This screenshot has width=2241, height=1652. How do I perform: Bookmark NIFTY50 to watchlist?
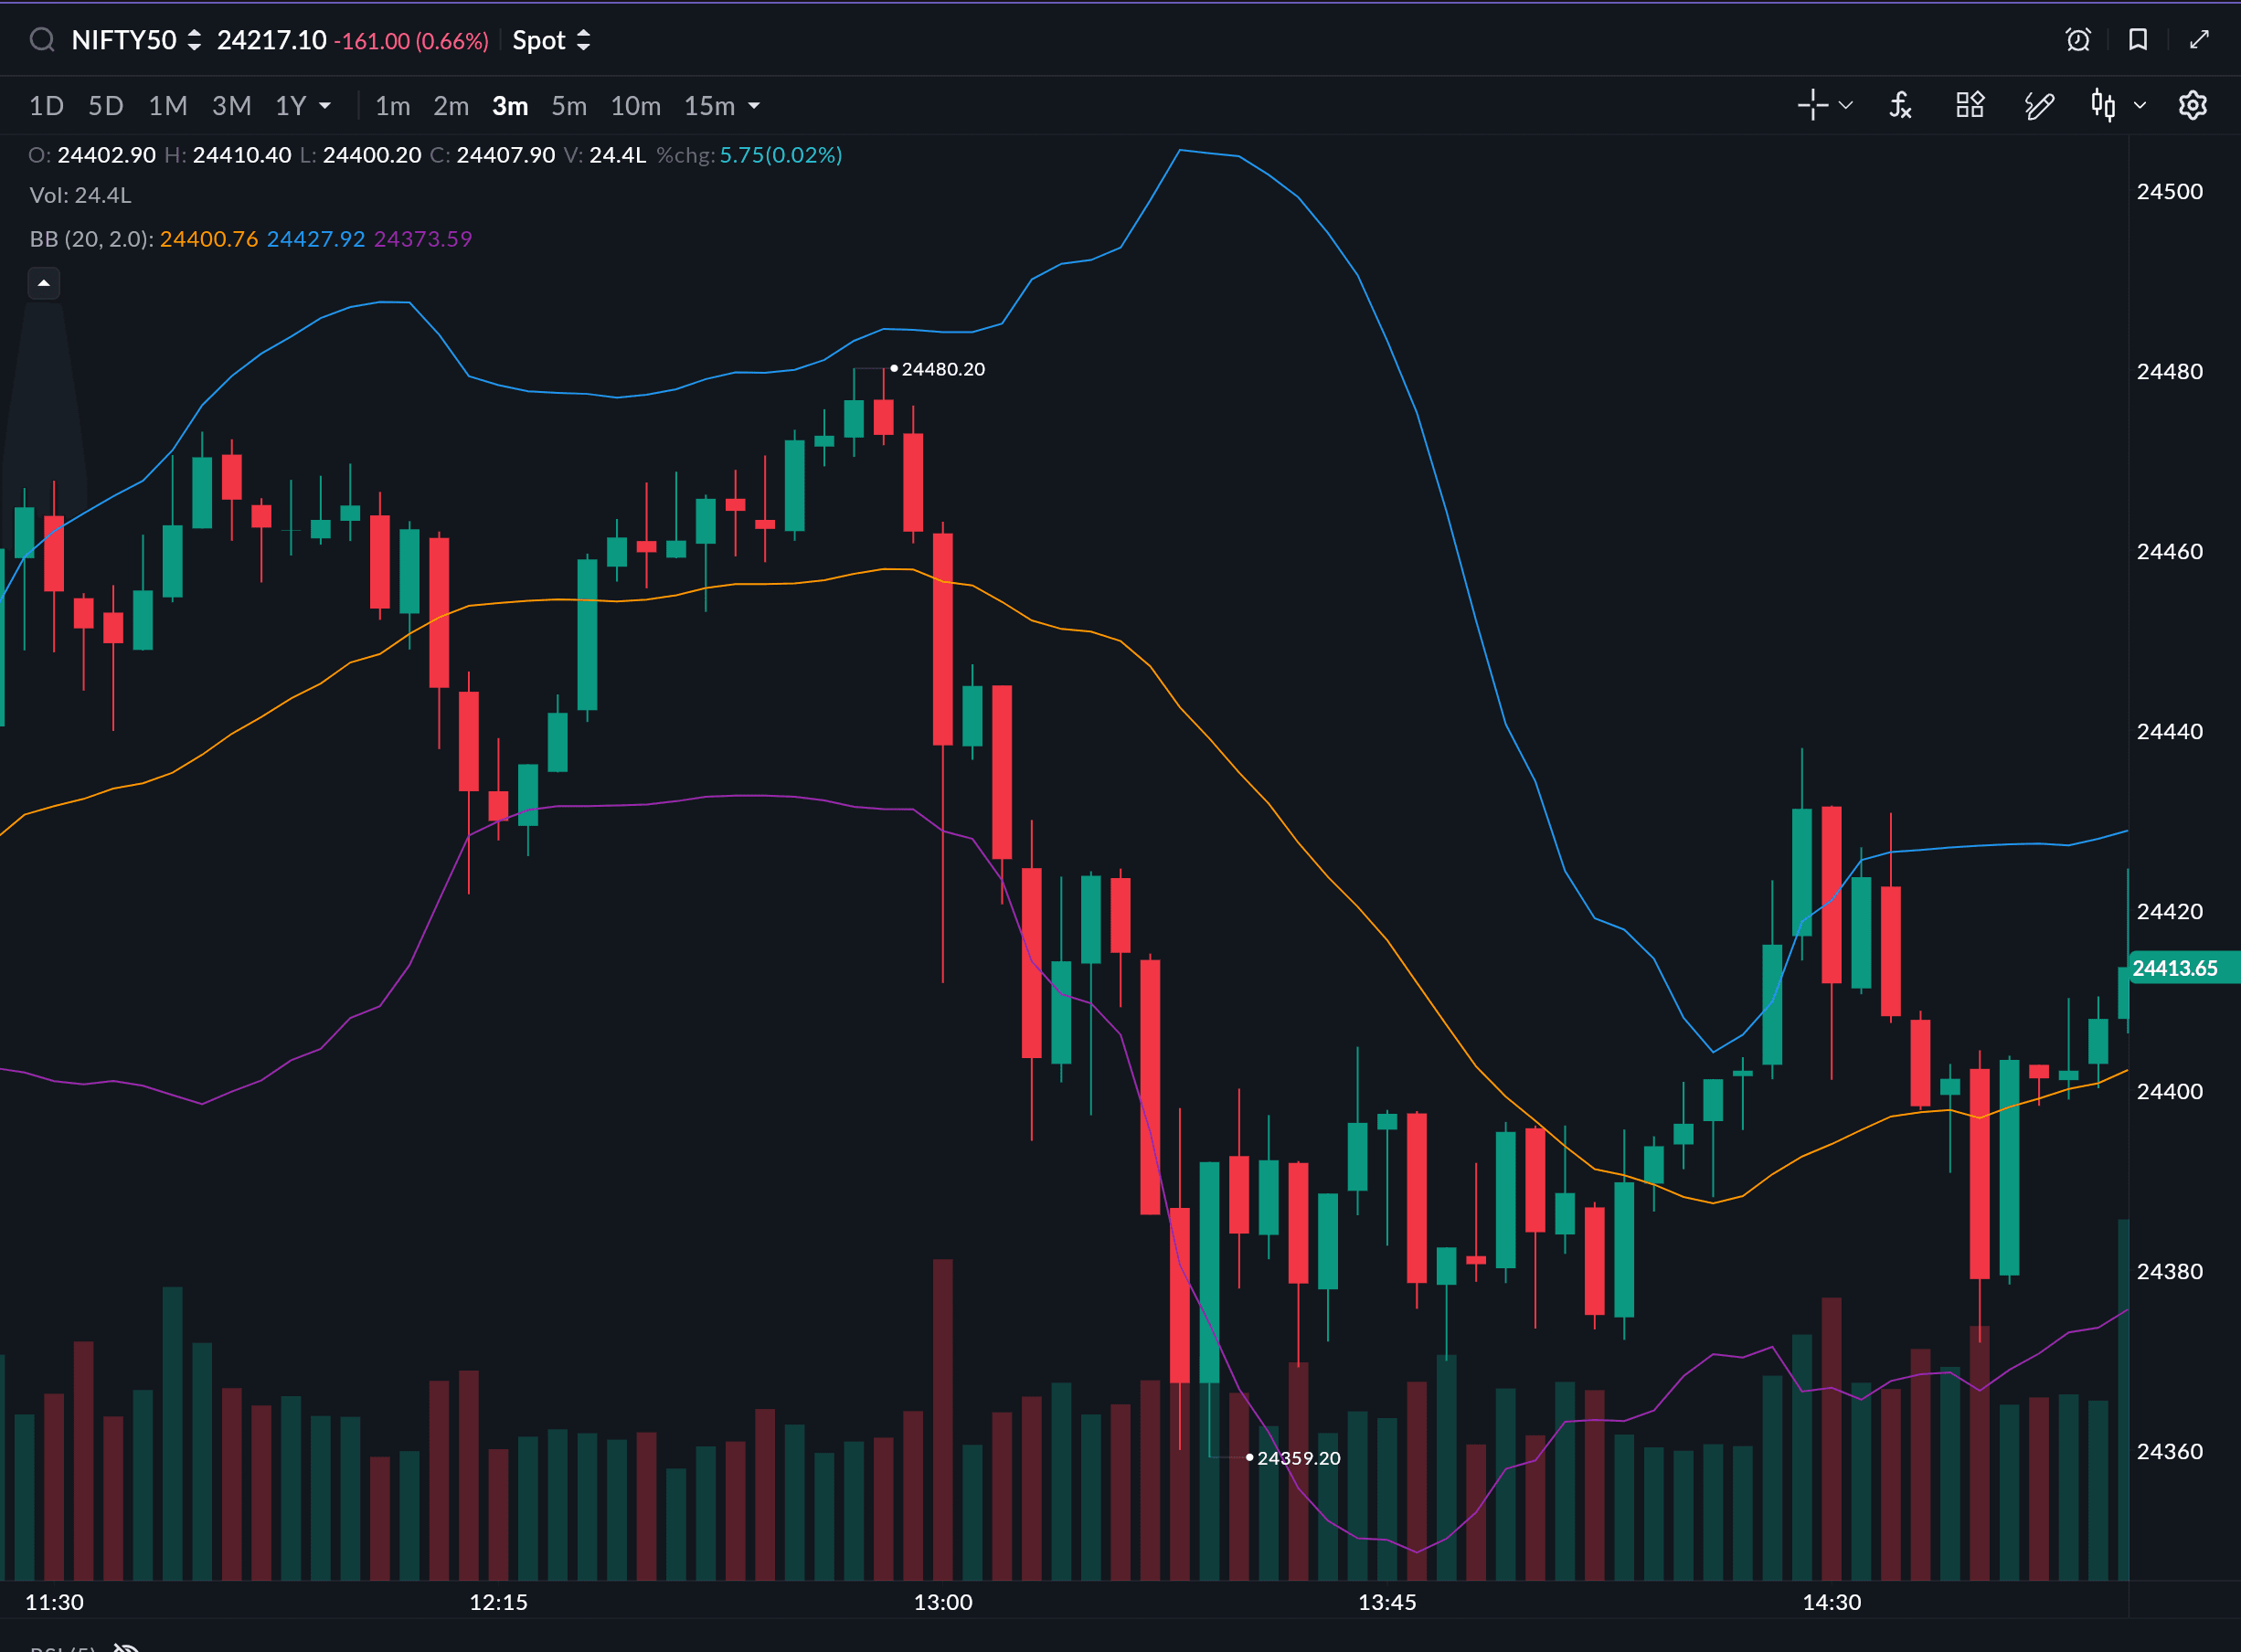pyautogui.click(x=2138, y=40)
